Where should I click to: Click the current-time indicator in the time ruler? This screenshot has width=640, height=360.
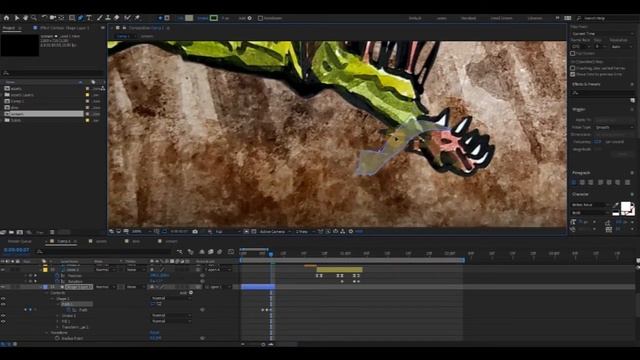pos(271,254)
